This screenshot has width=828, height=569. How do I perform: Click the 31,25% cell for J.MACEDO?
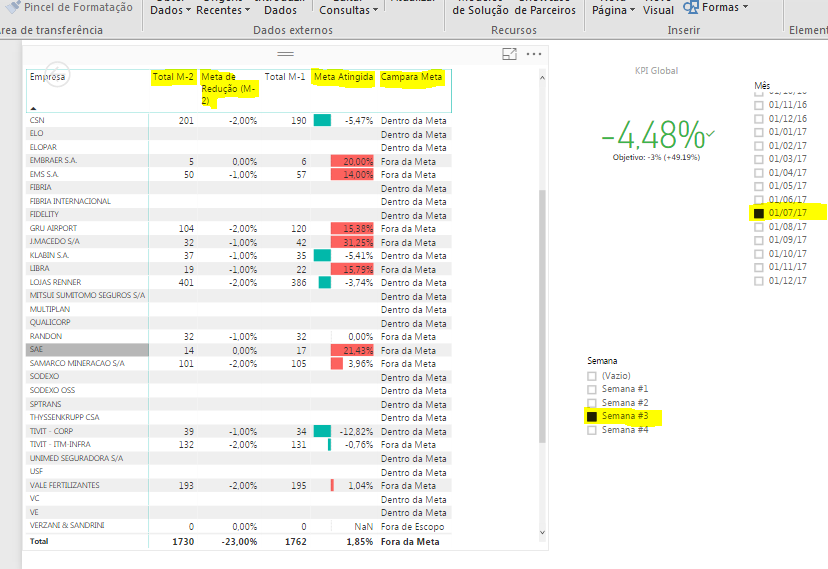(x=352, y=242)
